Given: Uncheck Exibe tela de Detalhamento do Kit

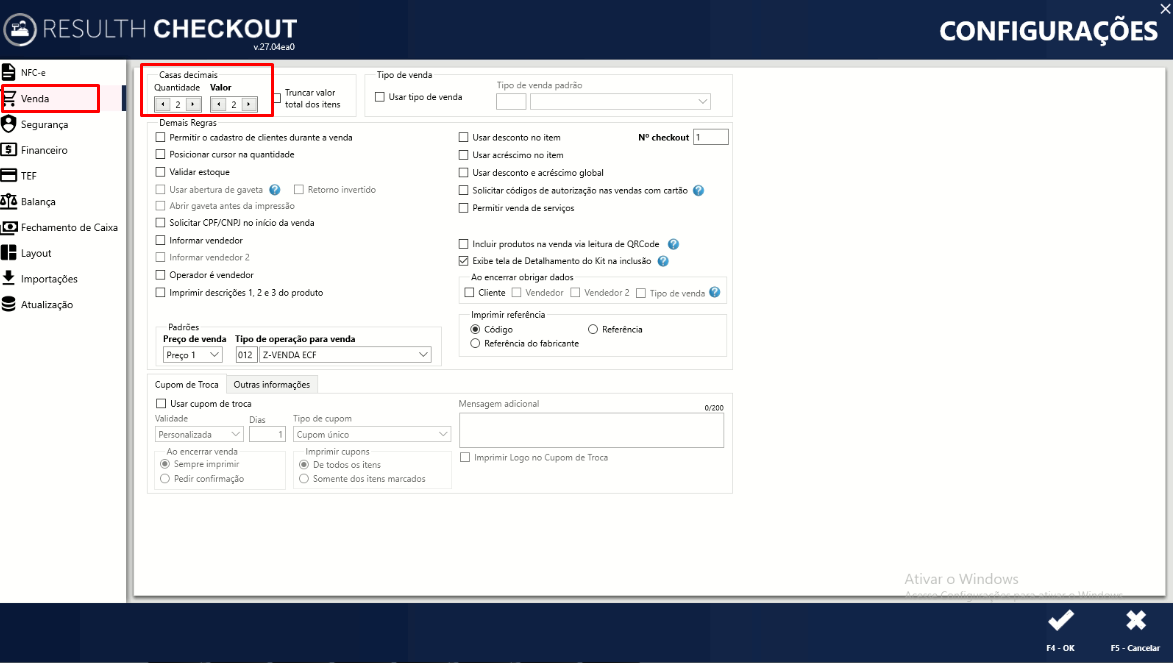Looking at the screenshot, I should pyautogui.click(x=463, y=261).
